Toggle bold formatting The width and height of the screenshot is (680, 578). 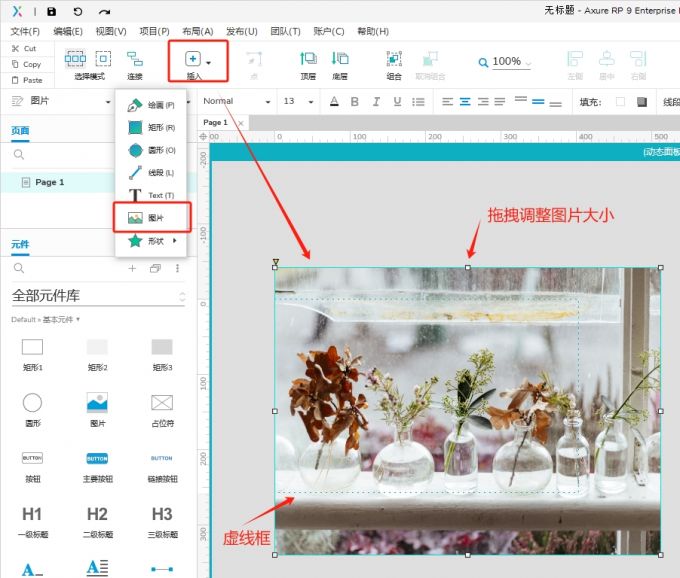[355, 101]
